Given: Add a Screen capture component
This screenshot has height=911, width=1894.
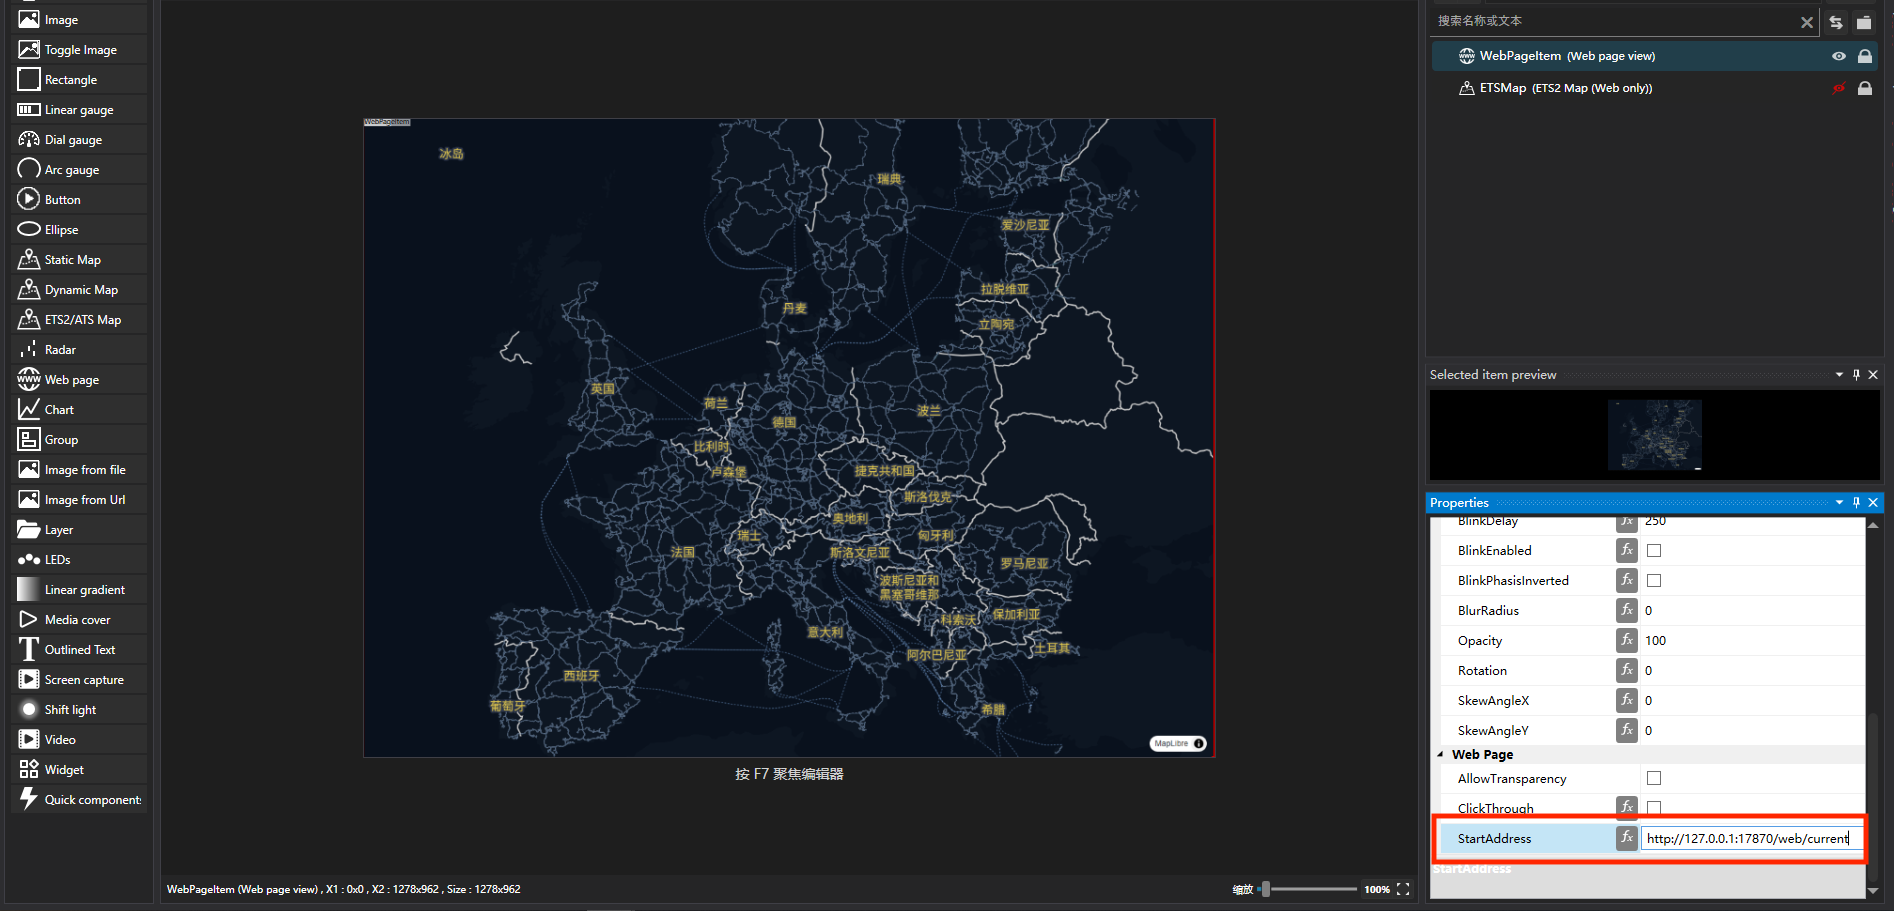Looking at the screenshot, I should [80, 680].
